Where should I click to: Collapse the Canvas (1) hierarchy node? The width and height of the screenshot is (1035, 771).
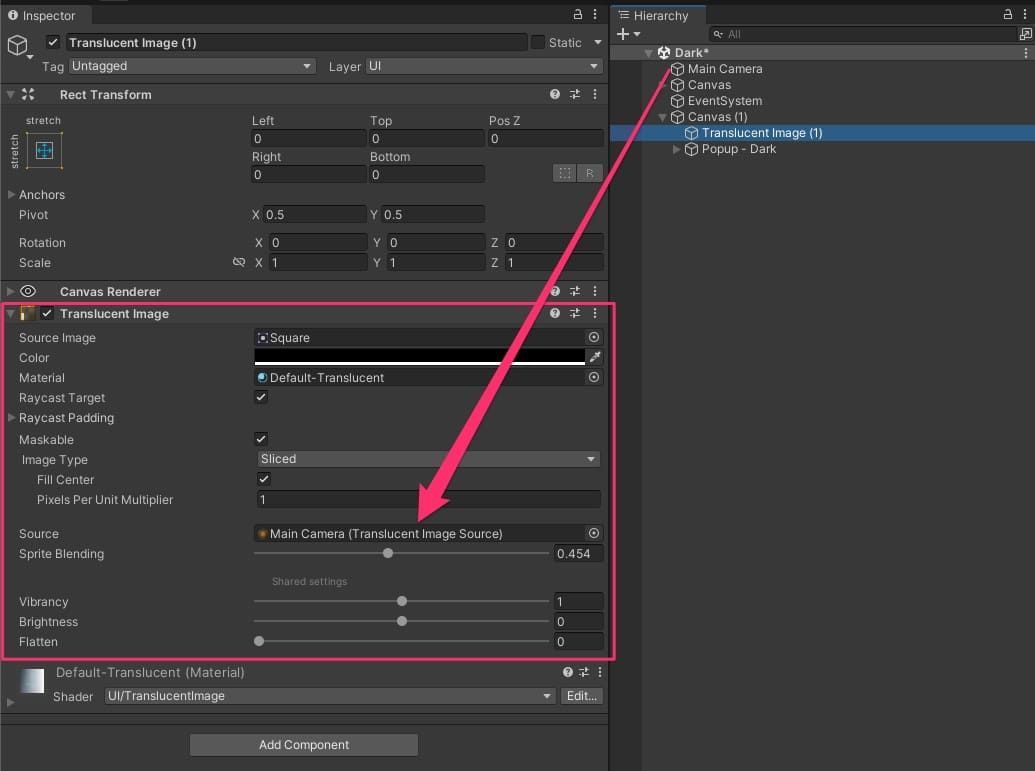(x=662, y=117)
